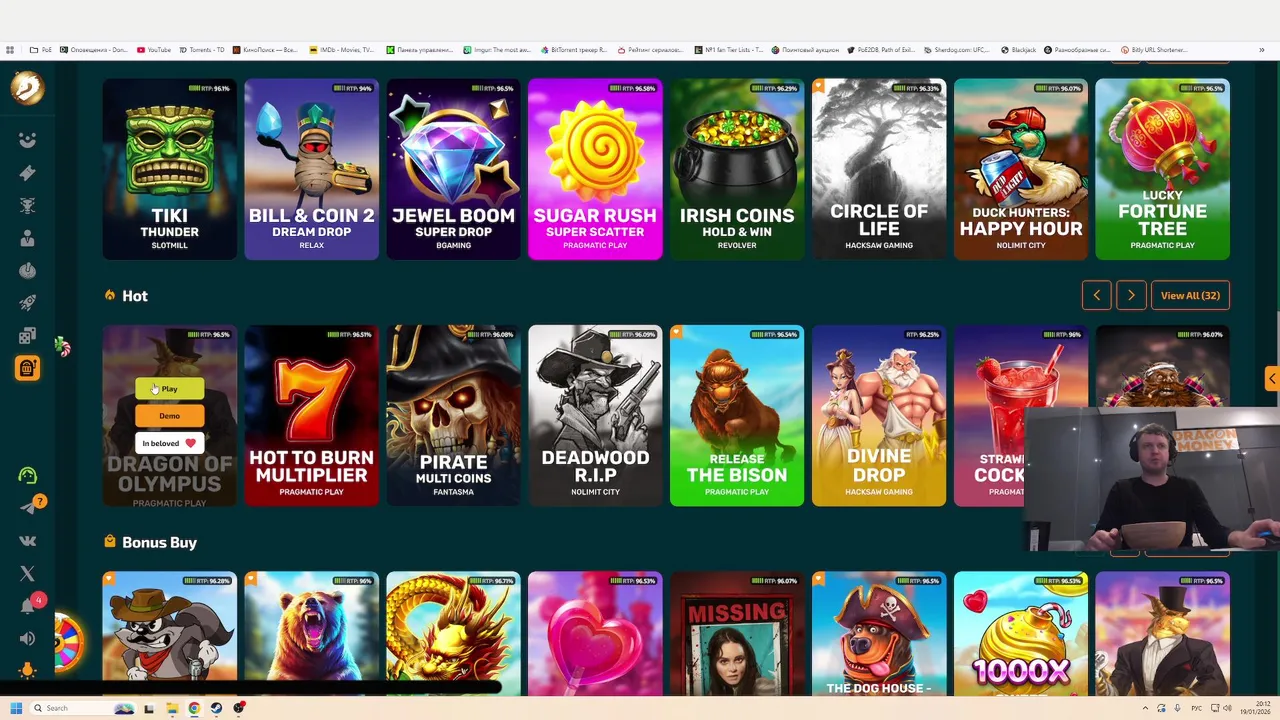The height and width of the screenshot is (720, 1280).
Task: Toggle the light bulb theme icon
Action: pyautogui.click(x=27, y=671)
